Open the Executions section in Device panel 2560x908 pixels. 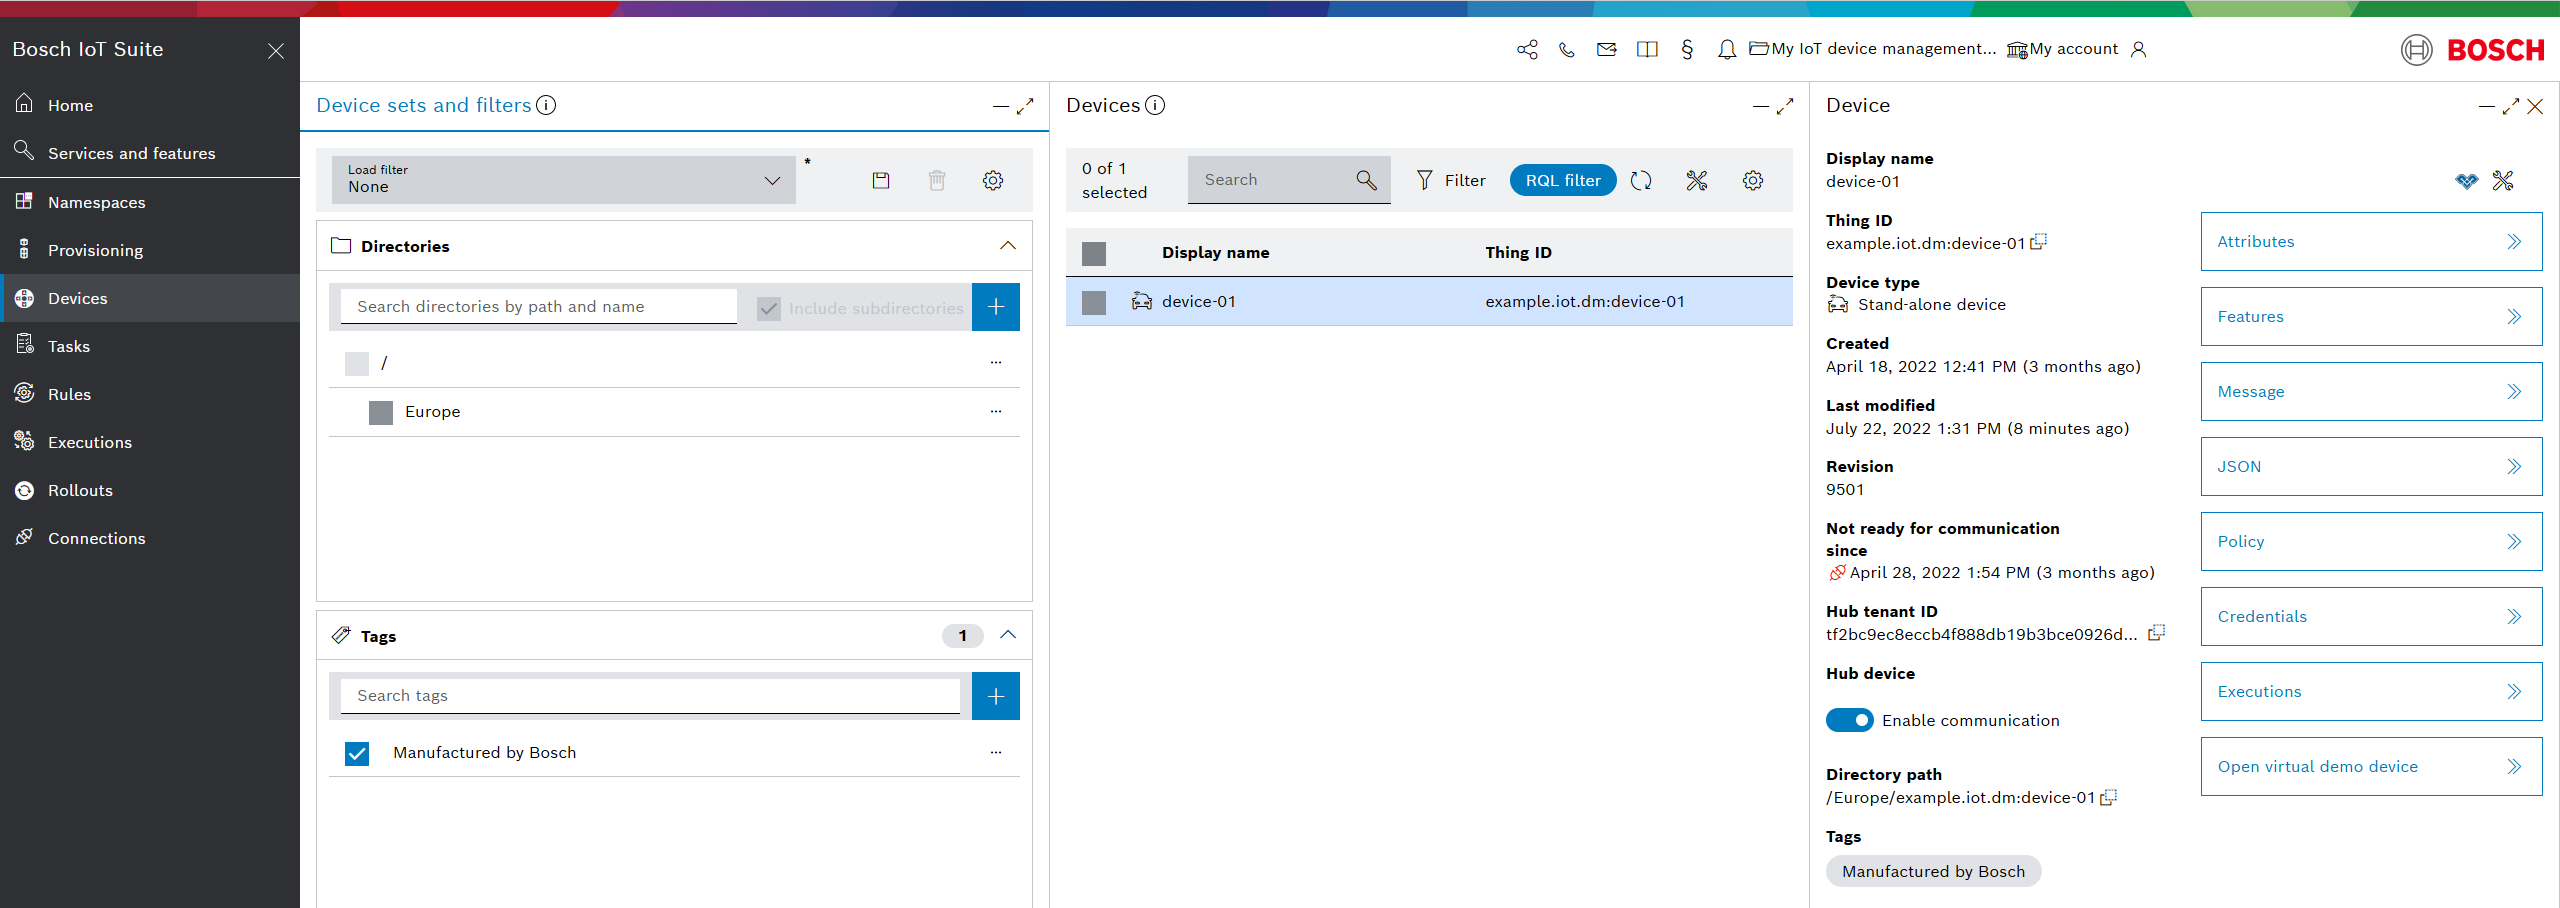click(x=2372, y=691)
